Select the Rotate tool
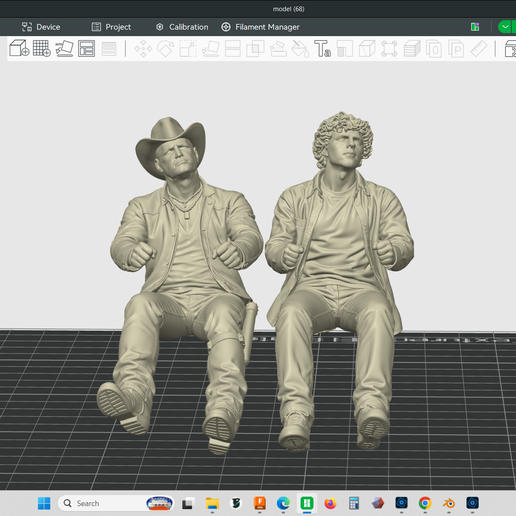516x516 pixels. (166, 49)
